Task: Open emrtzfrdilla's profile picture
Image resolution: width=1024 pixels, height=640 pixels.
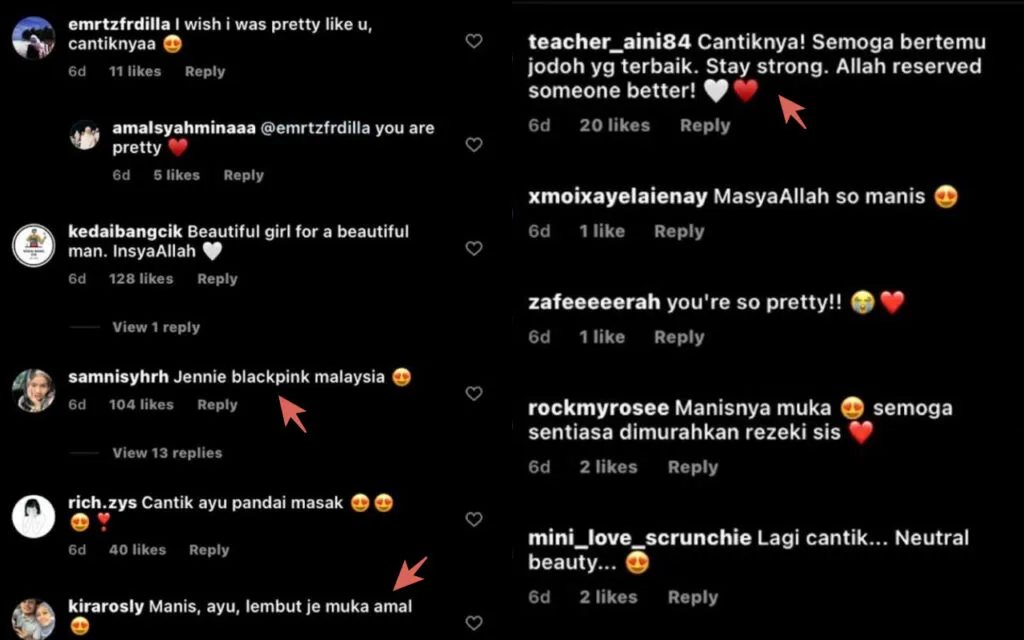Action: coord(33,38)
